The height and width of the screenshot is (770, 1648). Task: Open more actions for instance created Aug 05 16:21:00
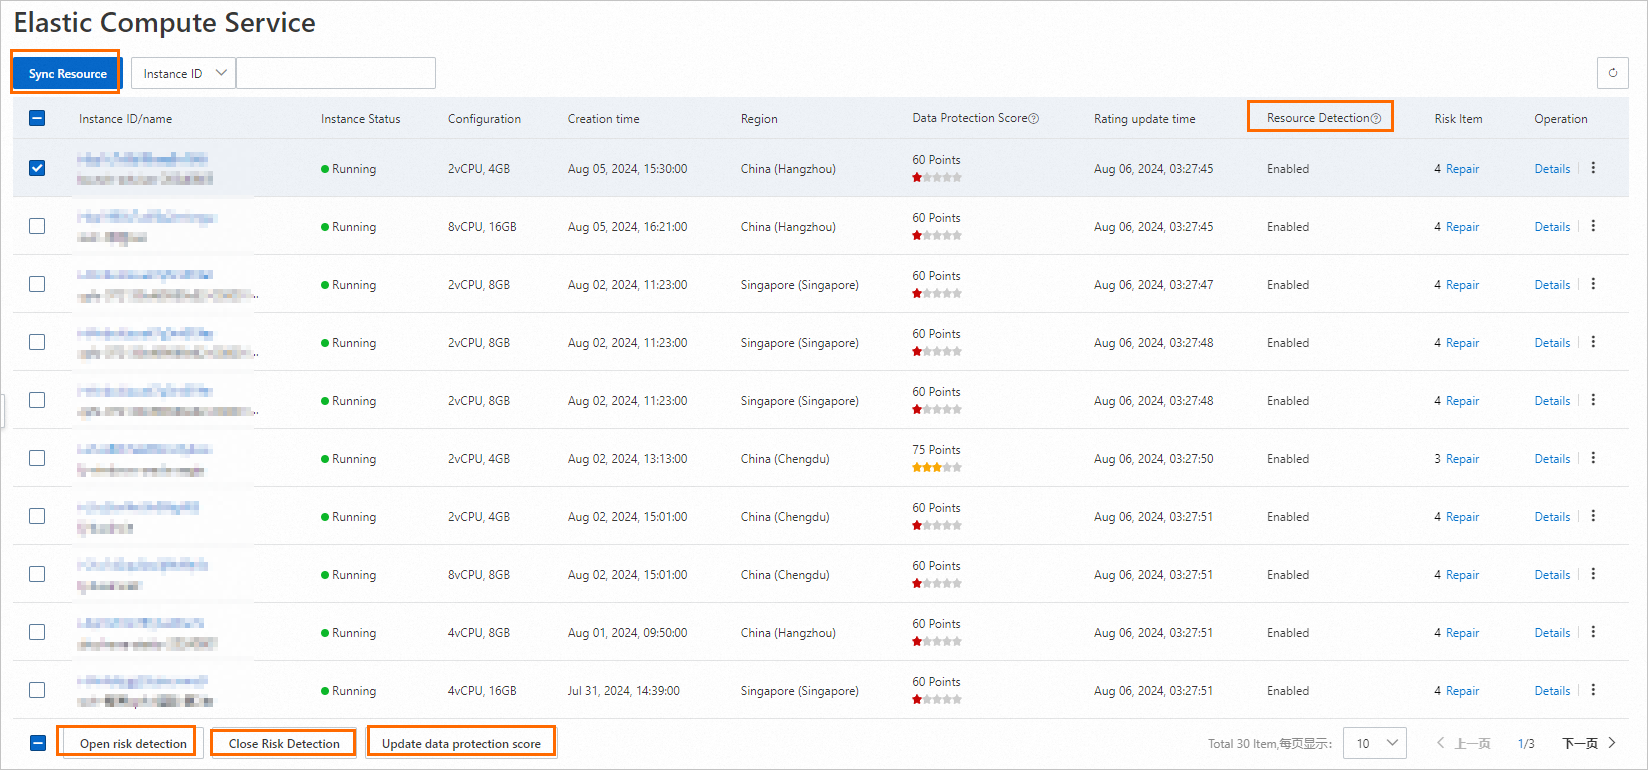(1593, 226)
